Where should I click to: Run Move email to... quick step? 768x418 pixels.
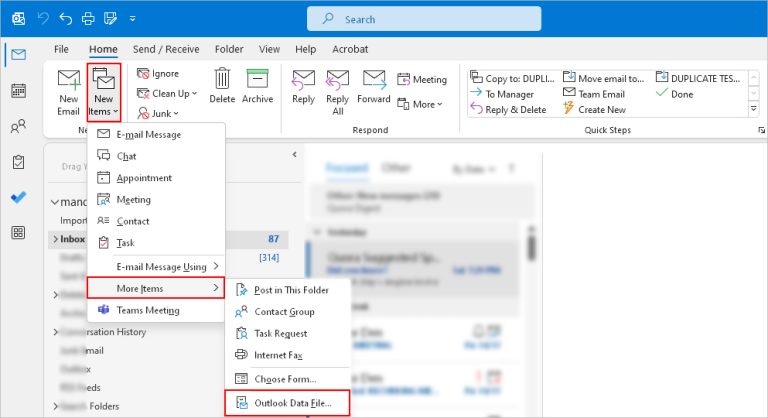coord(603,78)
